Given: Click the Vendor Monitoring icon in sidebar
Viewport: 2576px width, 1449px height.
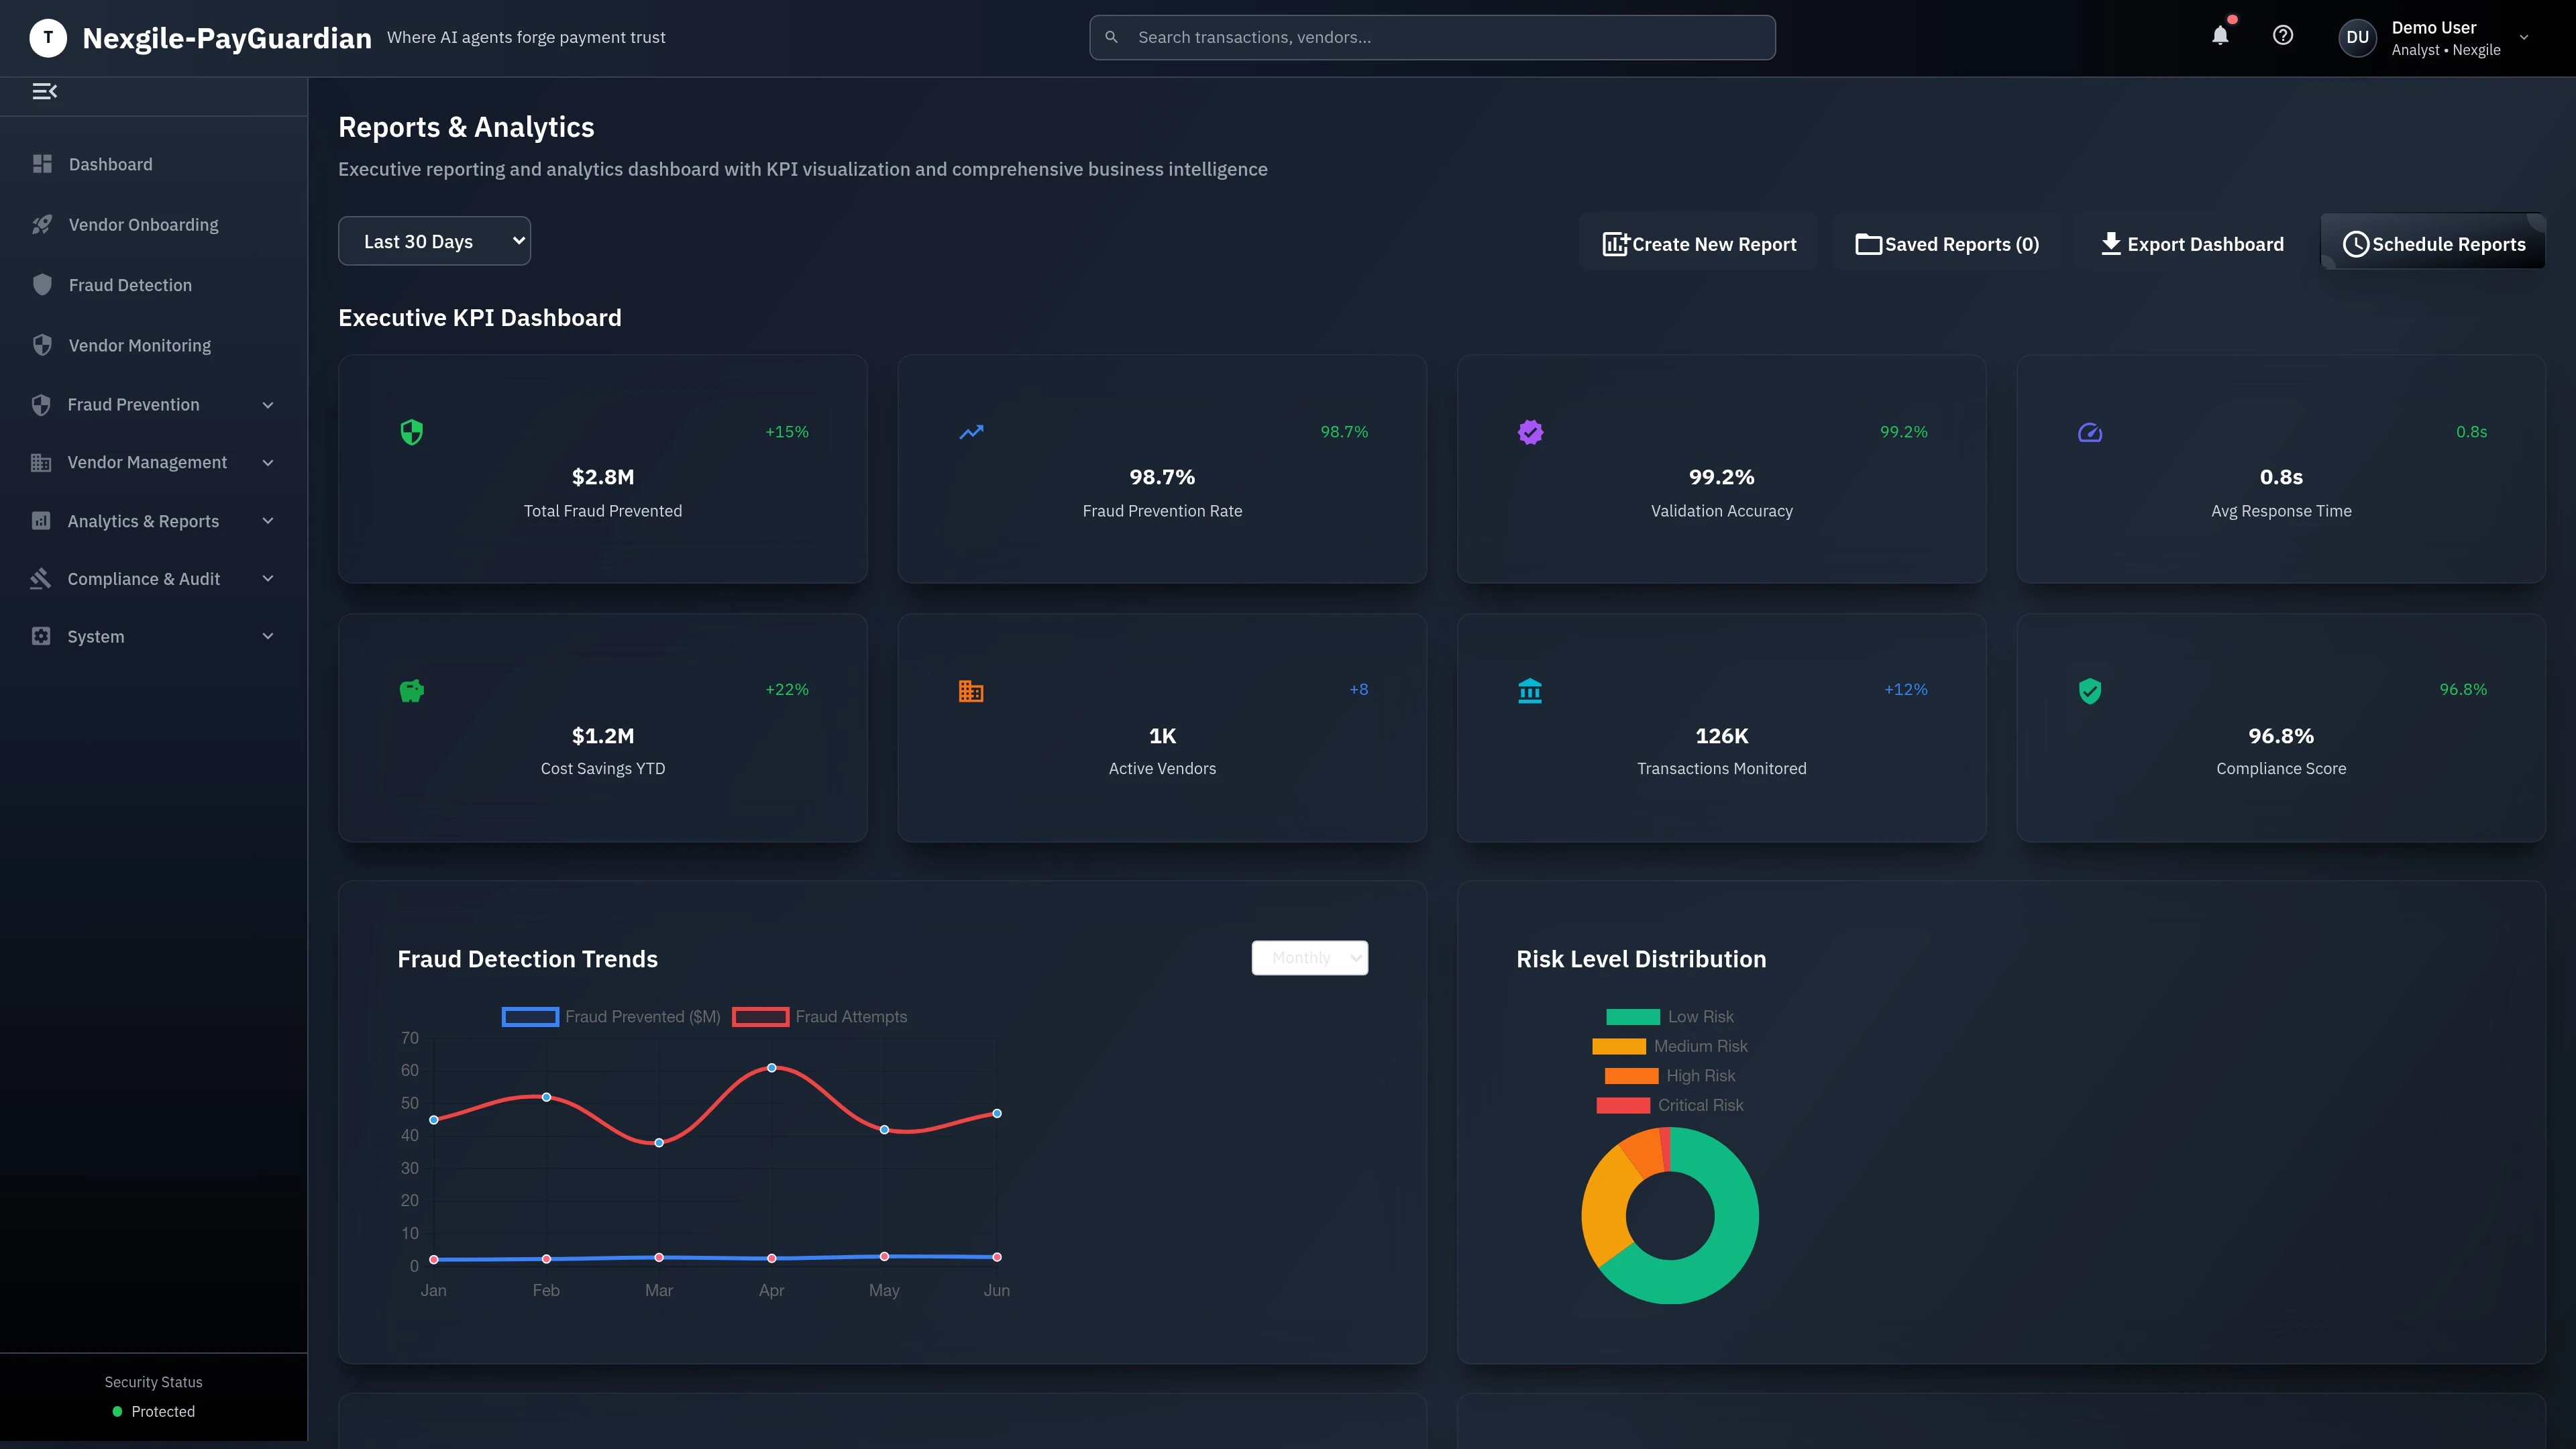Looking at the screenshot, I should point(42,345).
